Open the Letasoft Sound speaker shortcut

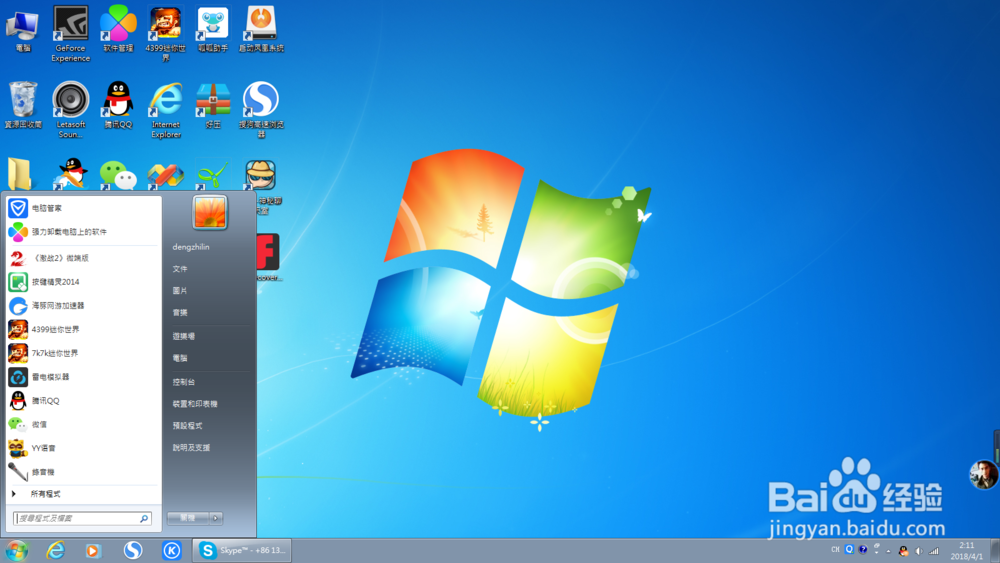(70, 110)
